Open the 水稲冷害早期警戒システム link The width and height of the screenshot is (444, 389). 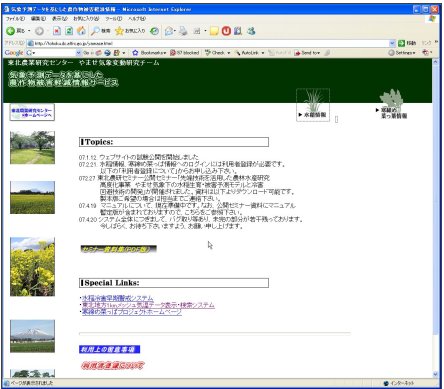pos(118,298)
